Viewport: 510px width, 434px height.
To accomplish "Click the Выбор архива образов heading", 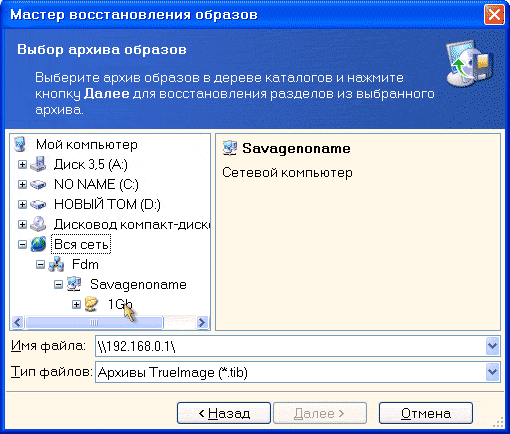I will click(x=102, y=49).
